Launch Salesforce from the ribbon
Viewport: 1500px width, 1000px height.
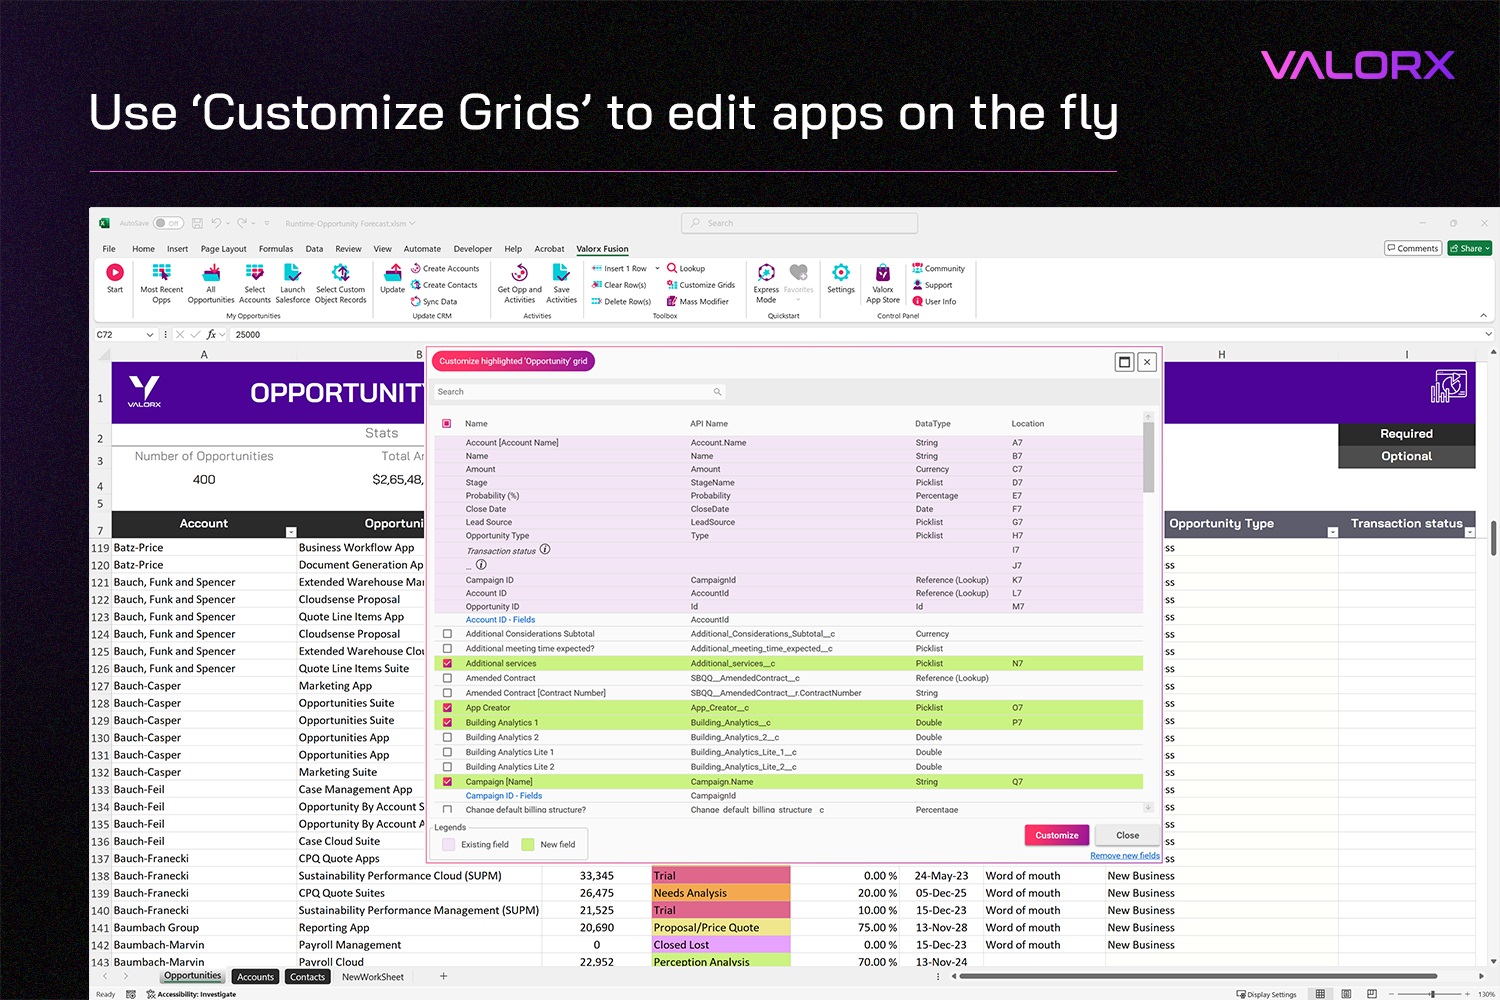pos(292,273)
